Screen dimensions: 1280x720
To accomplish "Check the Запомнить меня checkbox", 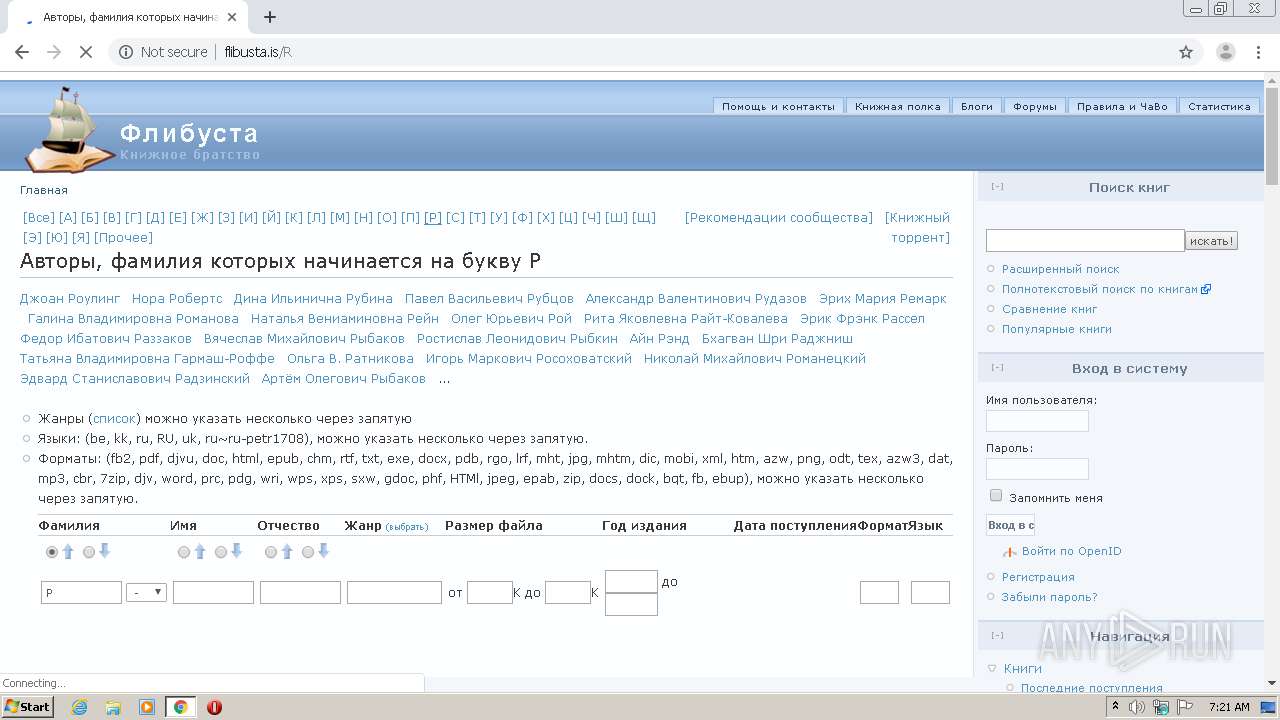I will [996, 496].
